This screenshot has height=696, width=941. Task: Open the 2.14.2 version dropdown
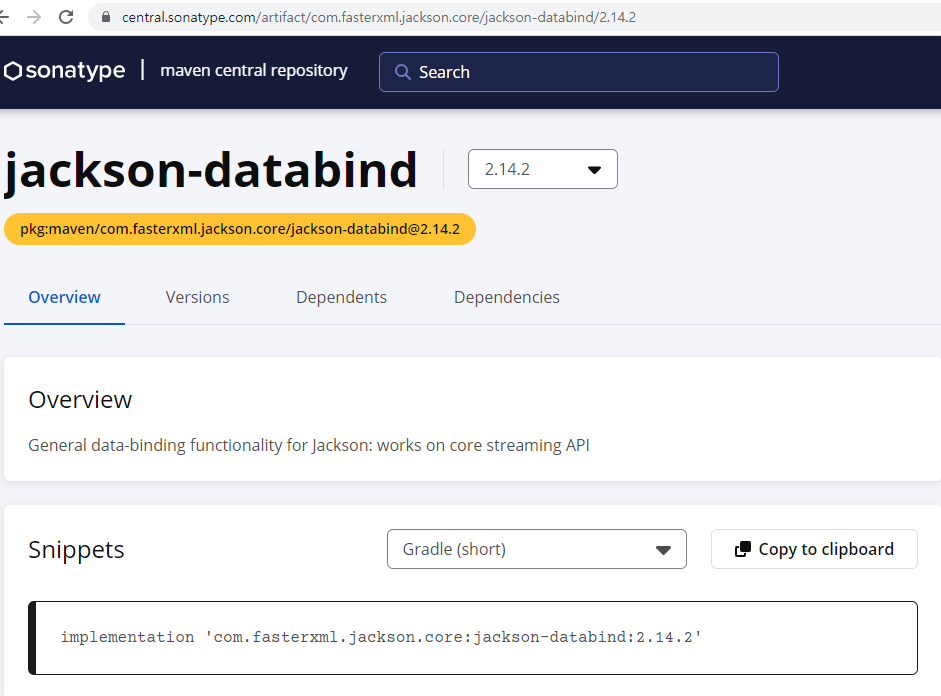[543, 169]
